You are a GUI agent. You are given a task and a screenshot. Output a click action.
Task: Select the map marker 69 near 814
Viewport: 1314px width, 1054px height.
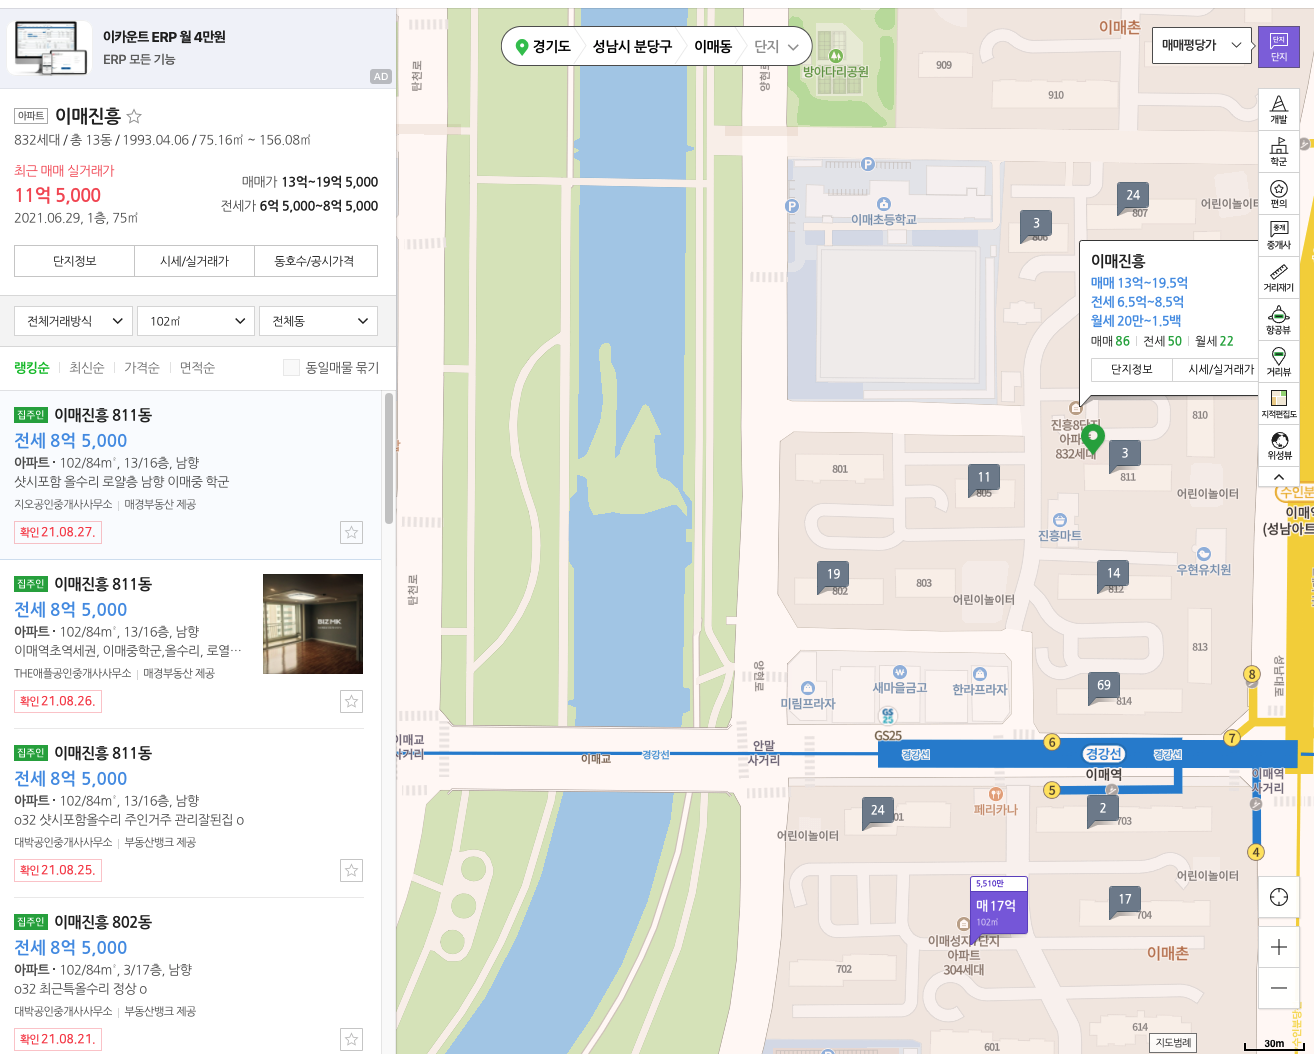1104,686
